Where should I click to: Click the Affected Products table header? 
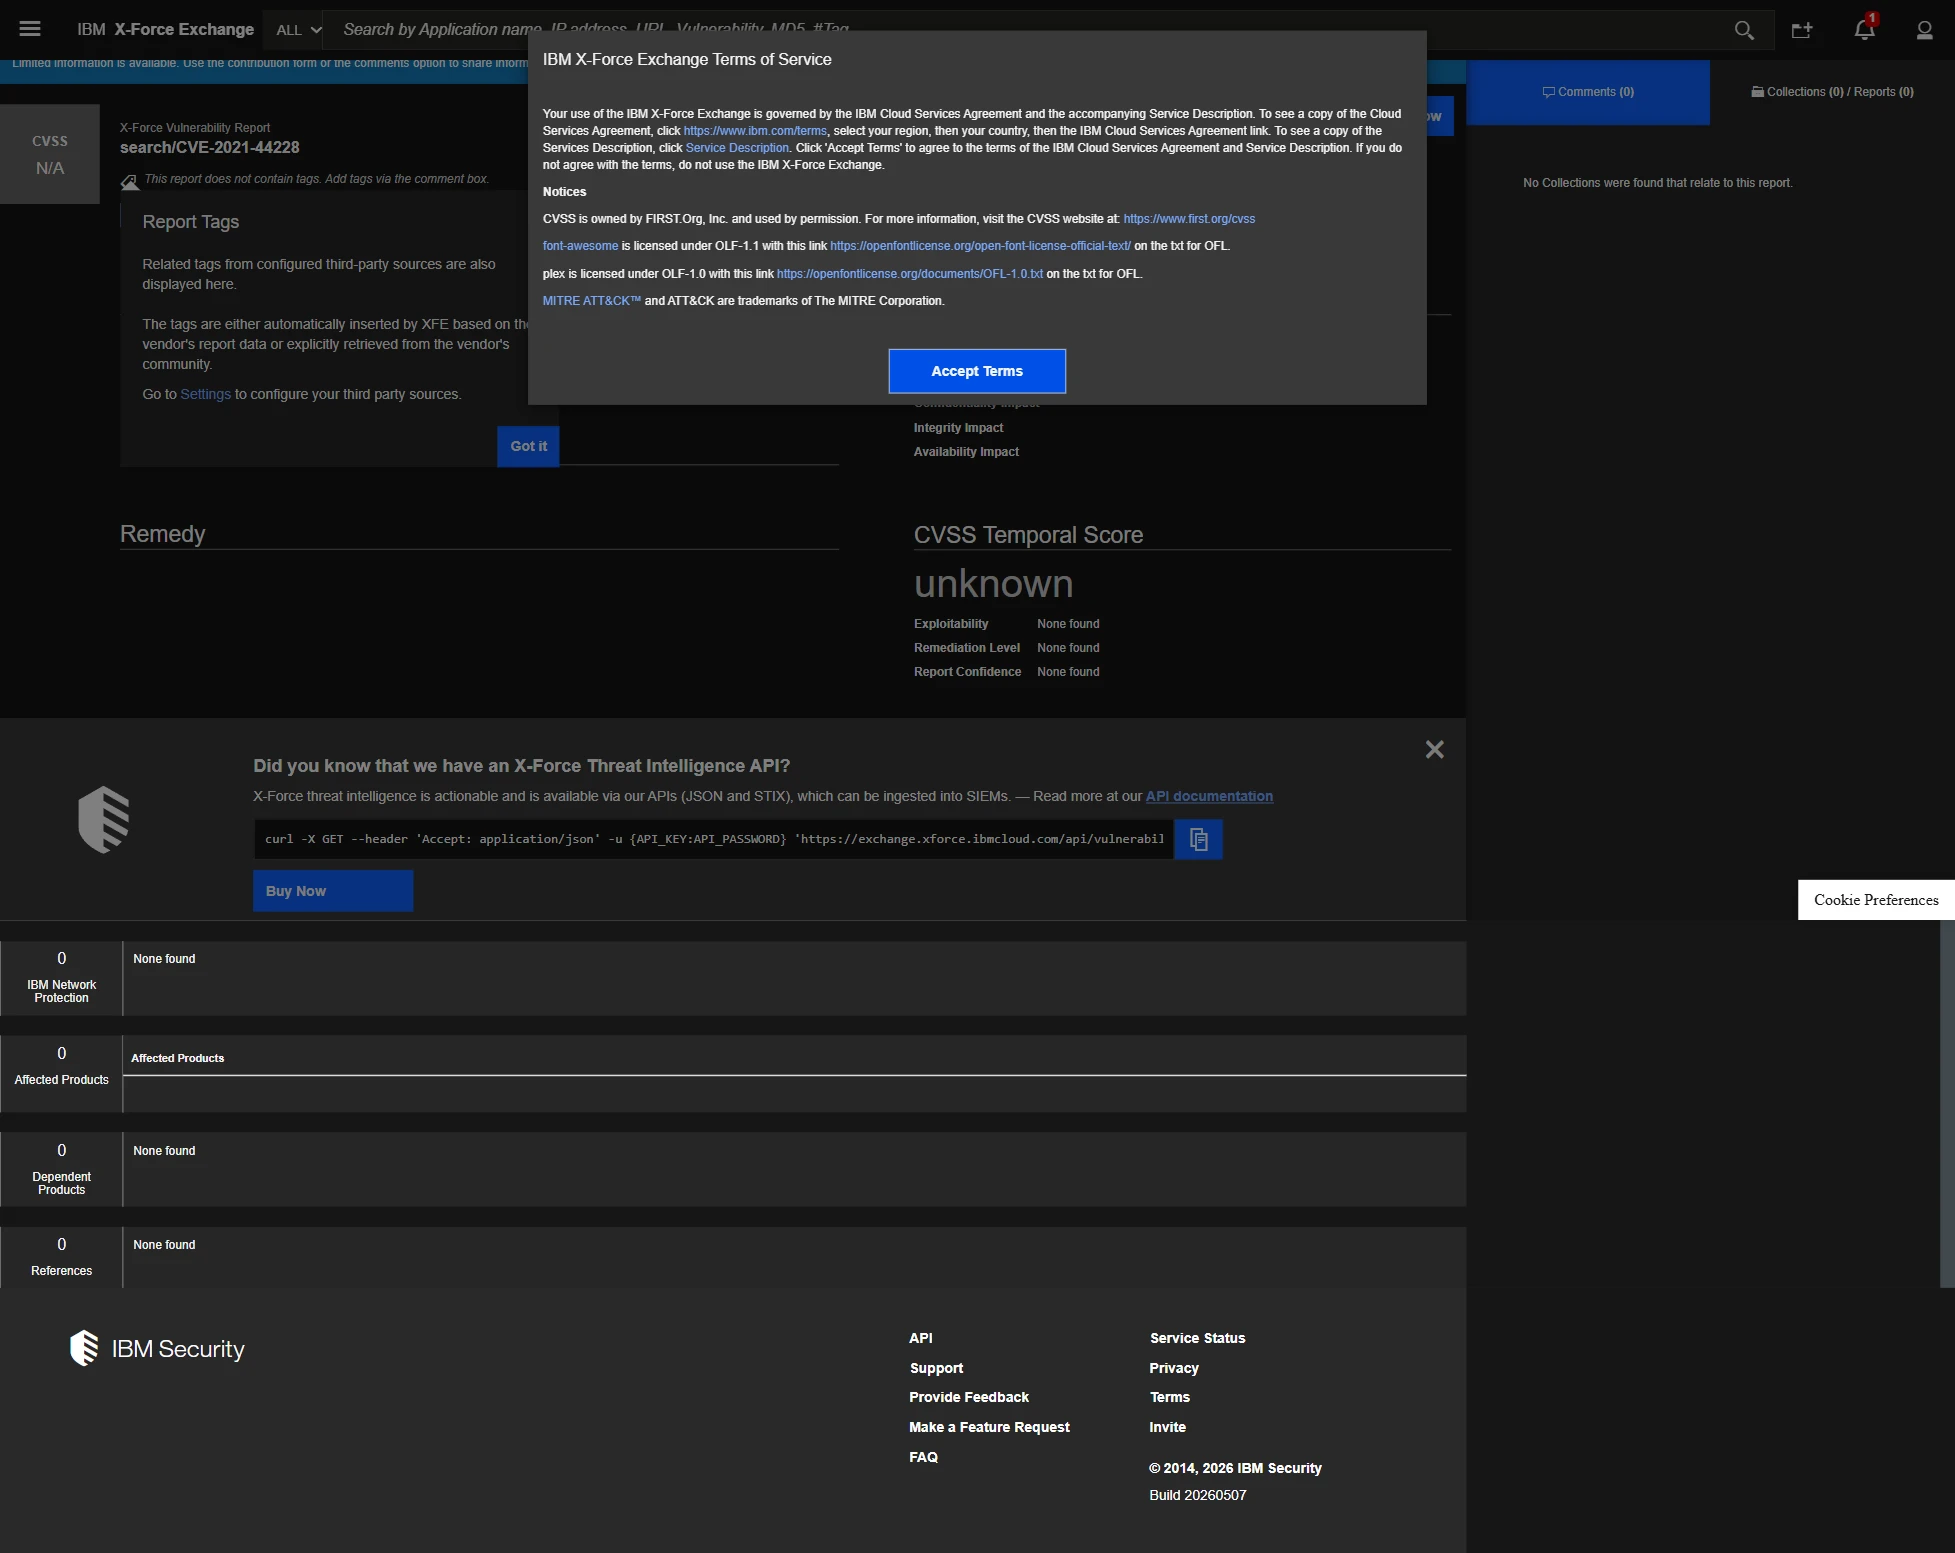(x=177, y=1058)
